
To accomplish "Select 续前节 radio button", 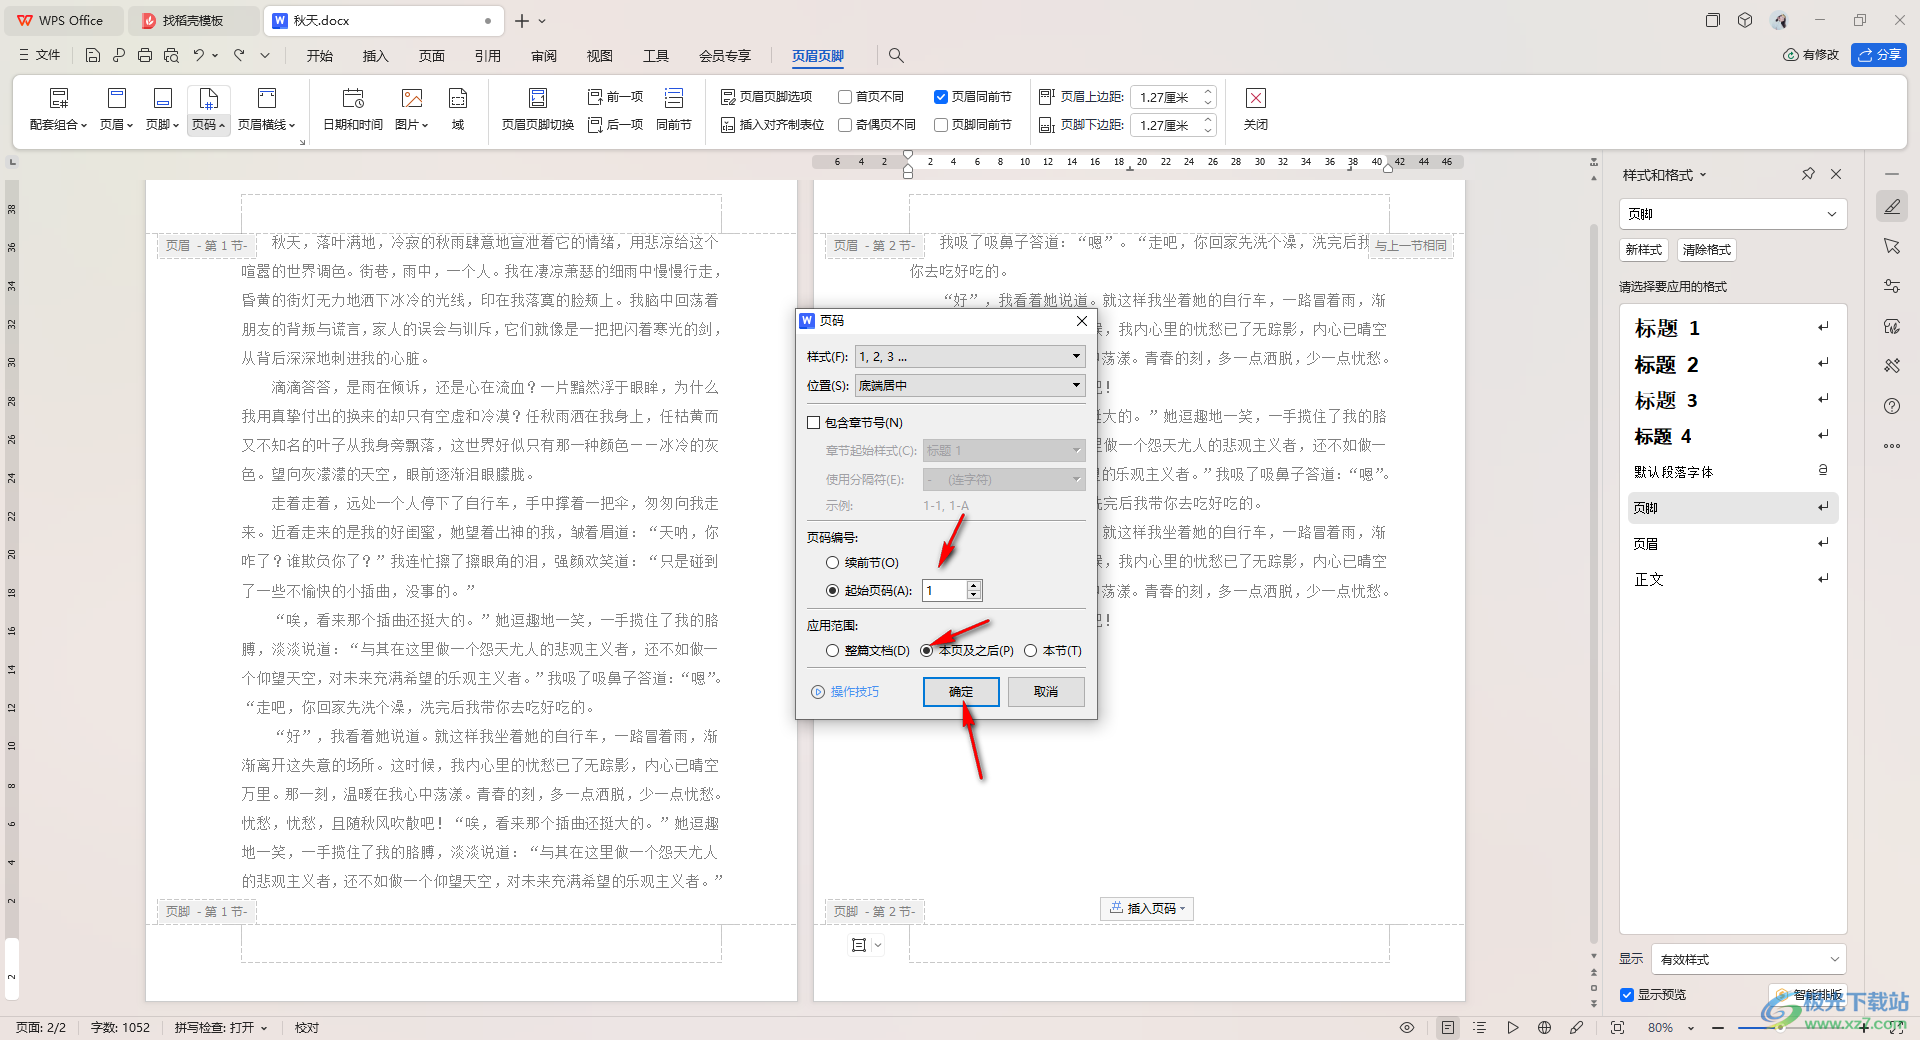I will click(x=832, y=563).
